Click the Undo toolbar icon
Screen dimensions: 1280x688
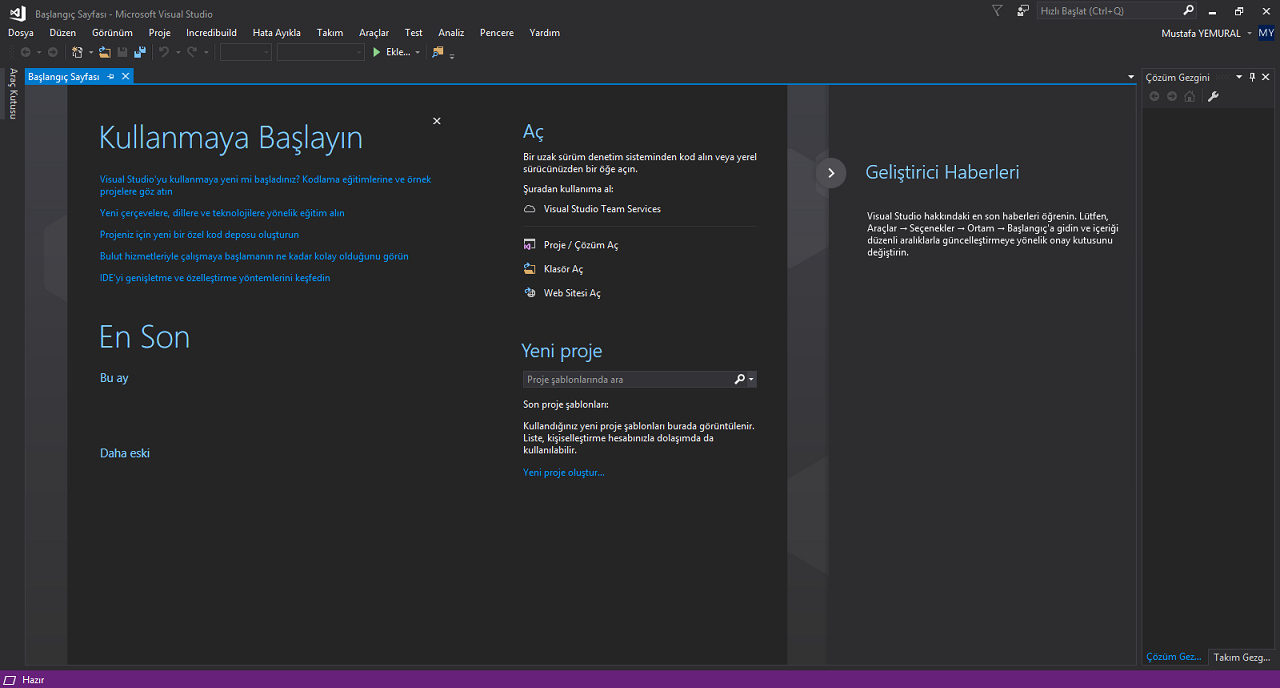[164, 52]
